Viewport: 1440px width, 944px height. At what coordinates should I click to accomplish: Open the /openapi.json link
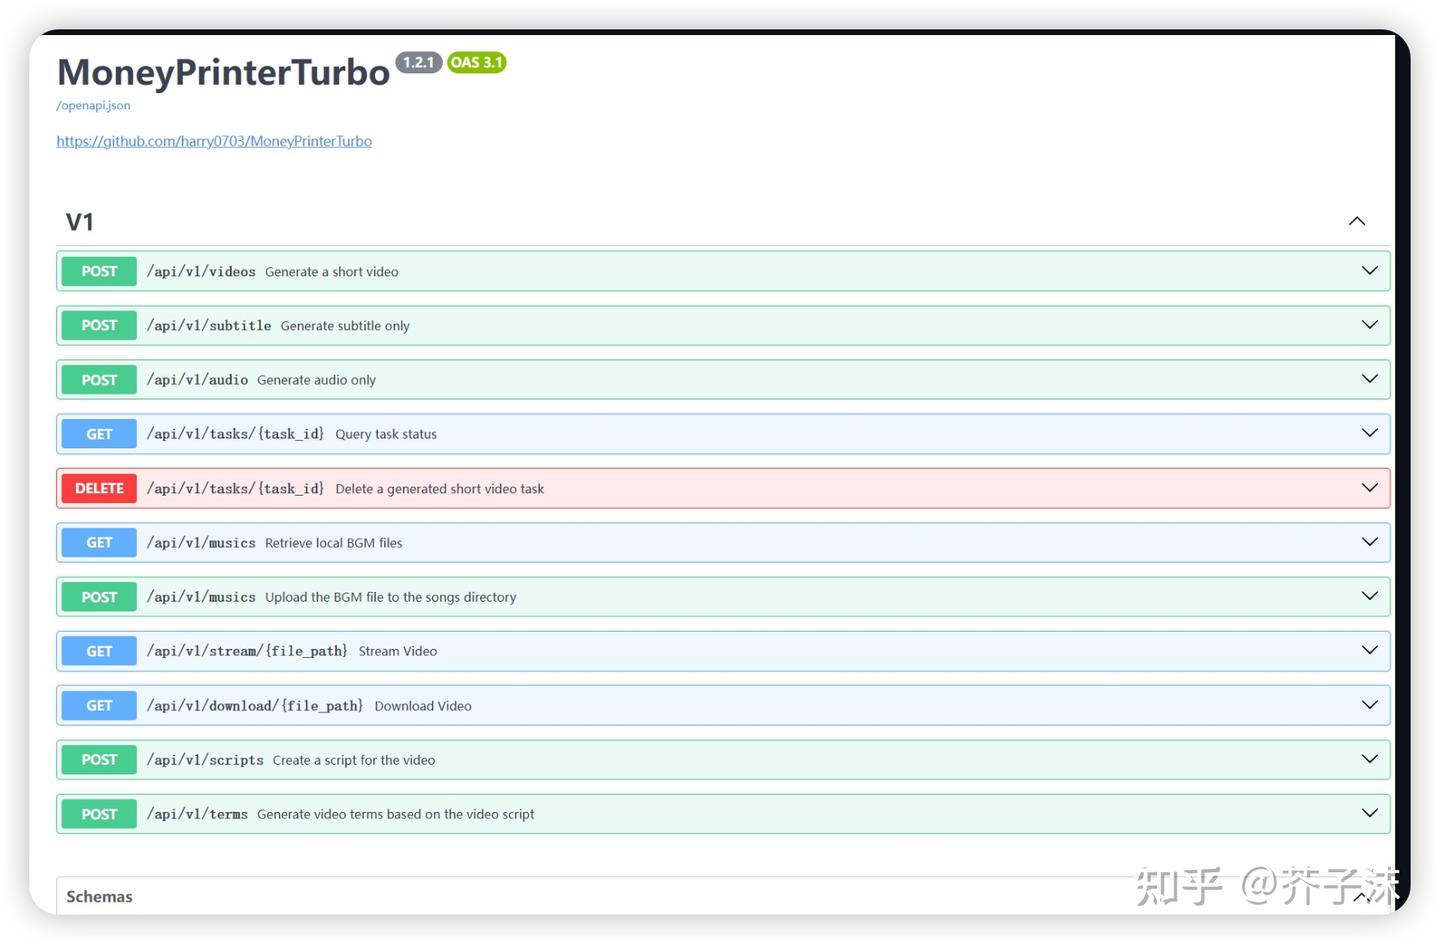tap(93, 105)
